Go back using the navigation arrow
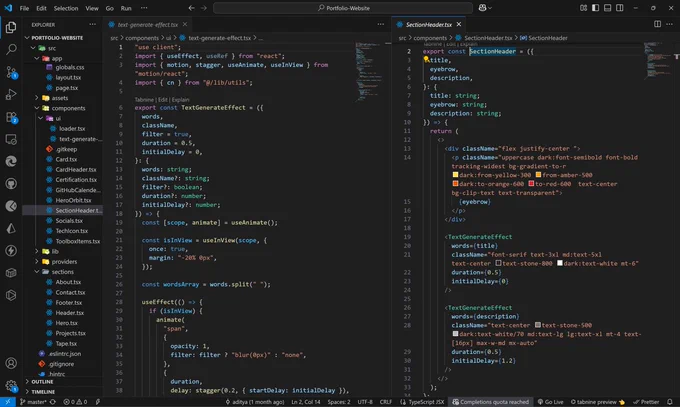Viewport: 680px width, 407px height. pyautogui.click(x=191, y=8)
